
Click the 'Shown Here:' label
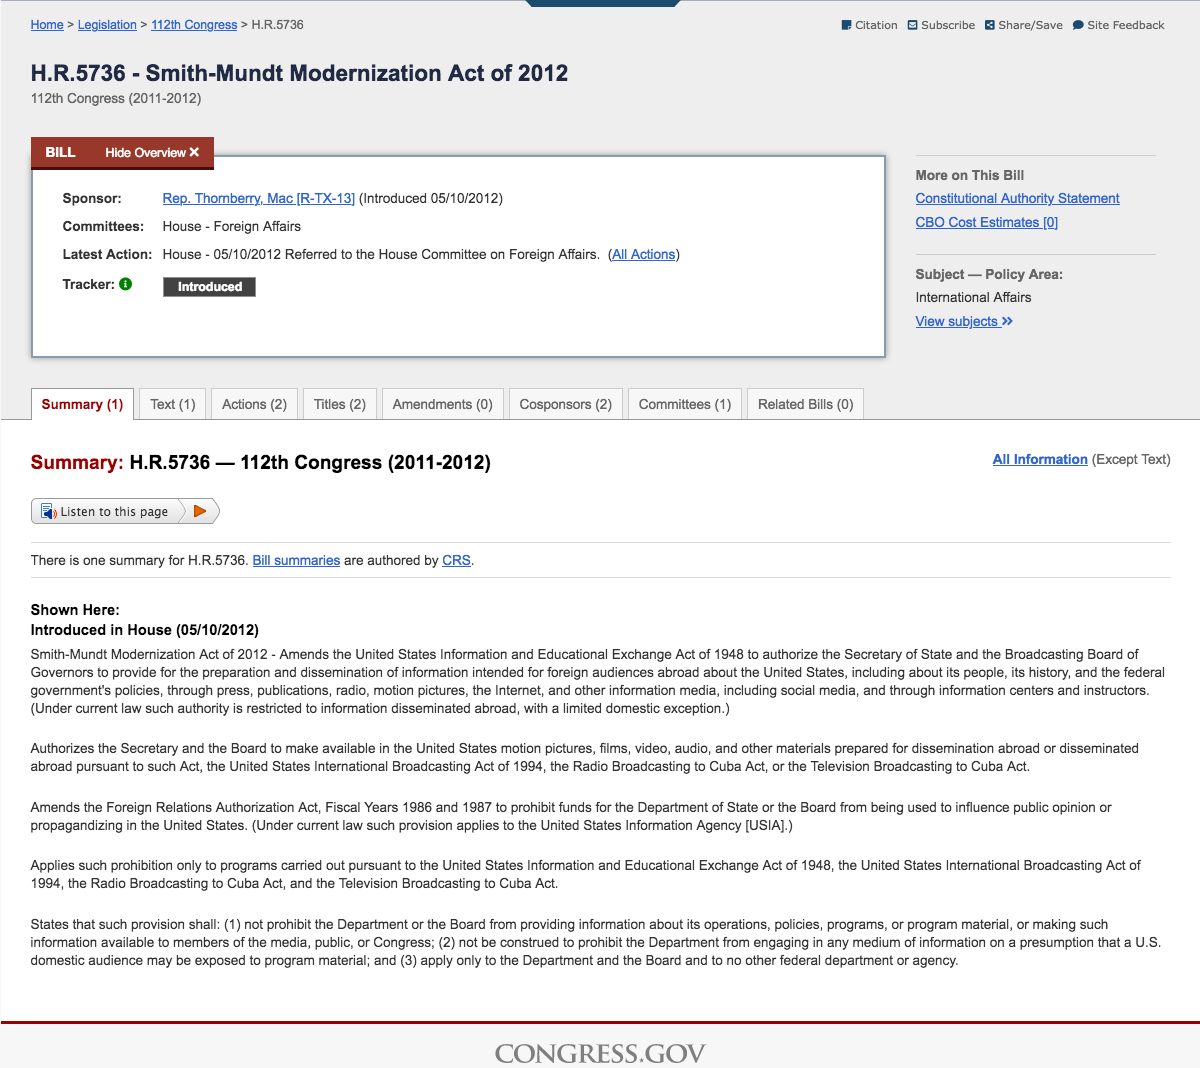point(75,610)
